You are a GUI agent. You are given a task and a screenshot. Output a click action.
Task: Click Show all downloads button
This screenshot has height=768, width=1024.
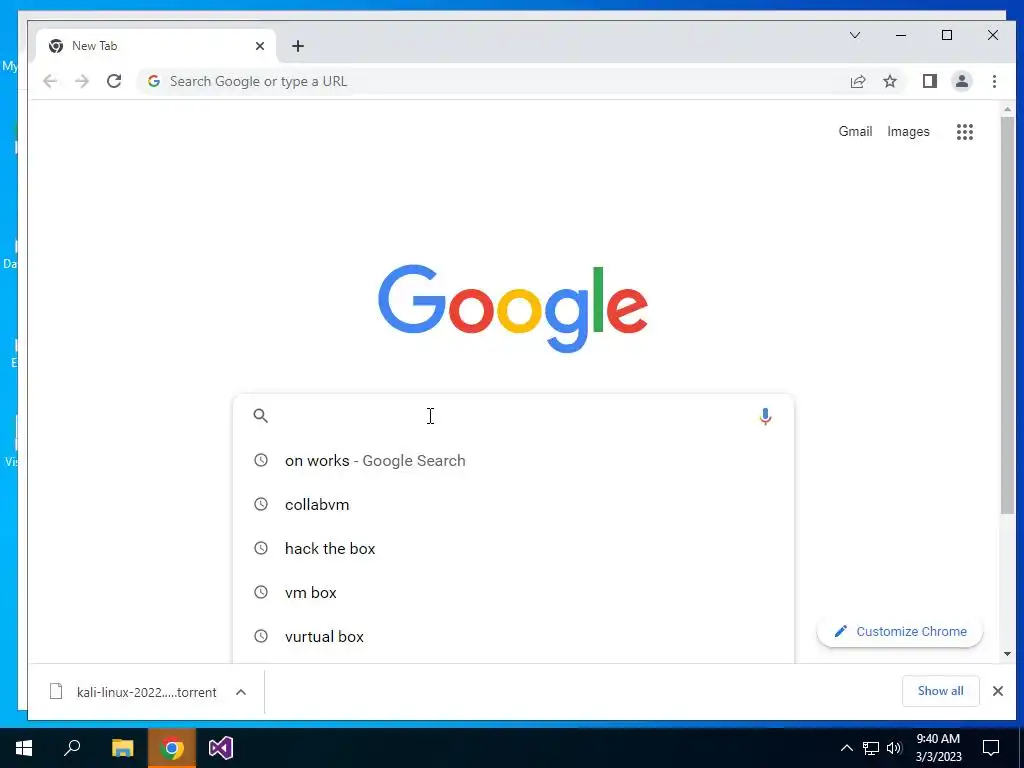[x=940, y=691]
